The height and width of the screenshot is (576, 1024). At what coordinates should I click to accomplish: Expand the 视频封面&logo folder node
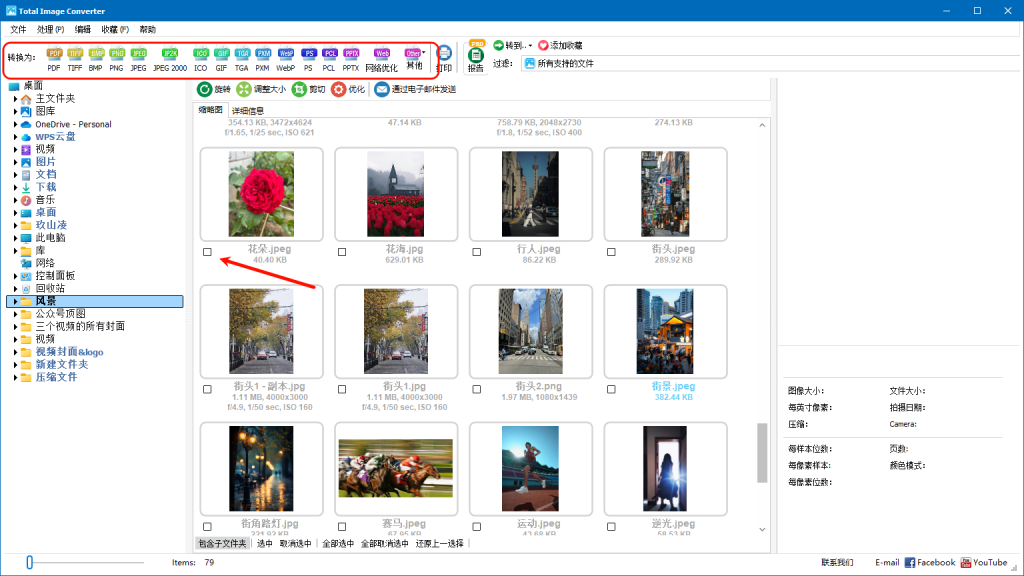16,352
